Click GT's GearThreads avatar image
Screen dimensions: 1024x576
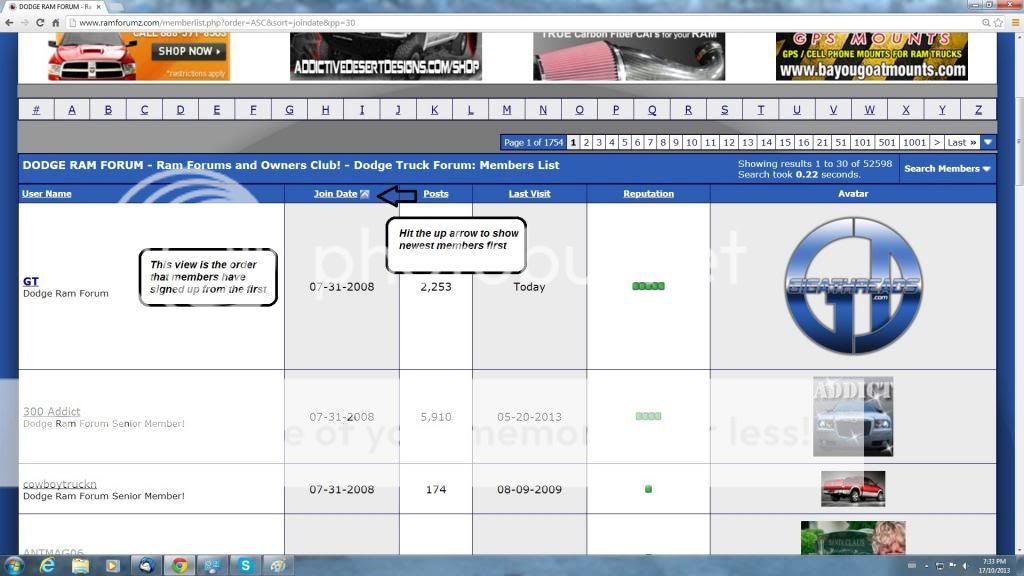pyautogui.click(x=854, y=286)
